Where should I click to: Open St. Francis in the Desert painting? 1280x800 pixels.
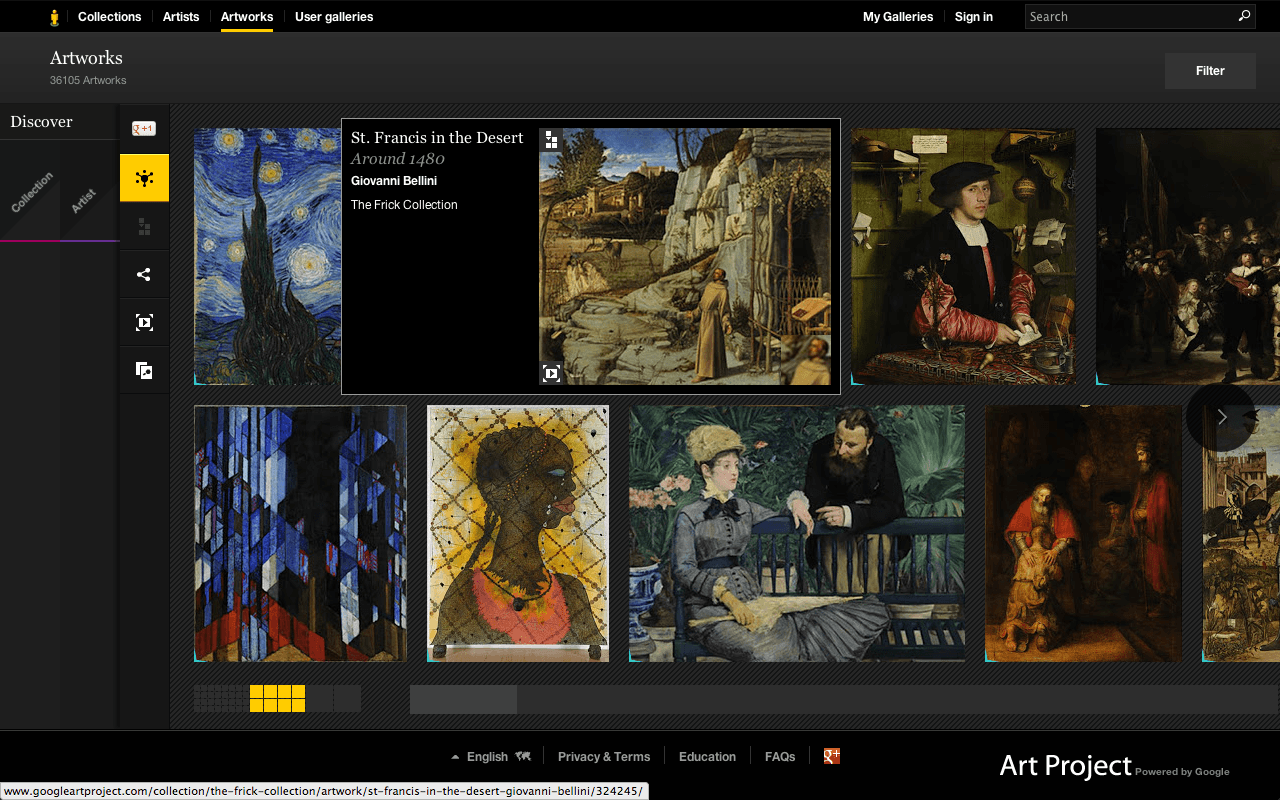tap(685, 256)
